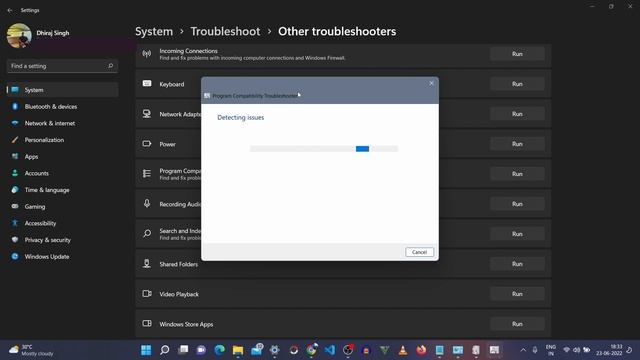Open Gaming settings

tap(62, 207)
